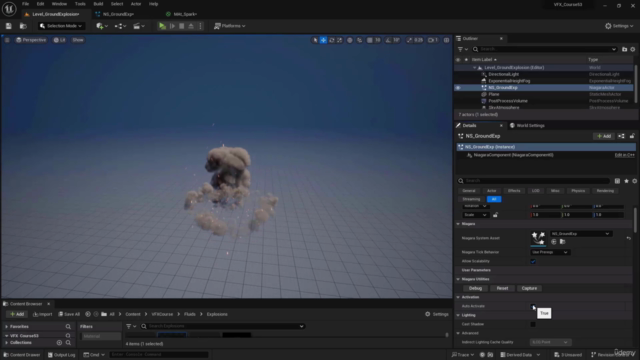The width and height of the screenshot is (640, 360).
Task: Open the Platforms dropdown
Action: pyautogui.click(x=230, y=26)
